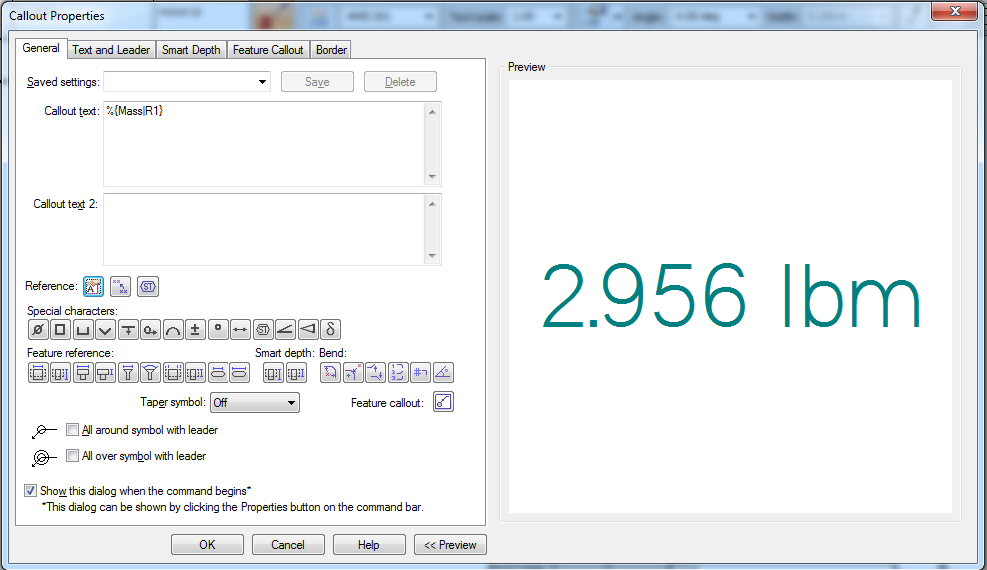The image size is (987, 570).
Task: Click the Symbols and Values reference icon
Action: tap(120, 286)
